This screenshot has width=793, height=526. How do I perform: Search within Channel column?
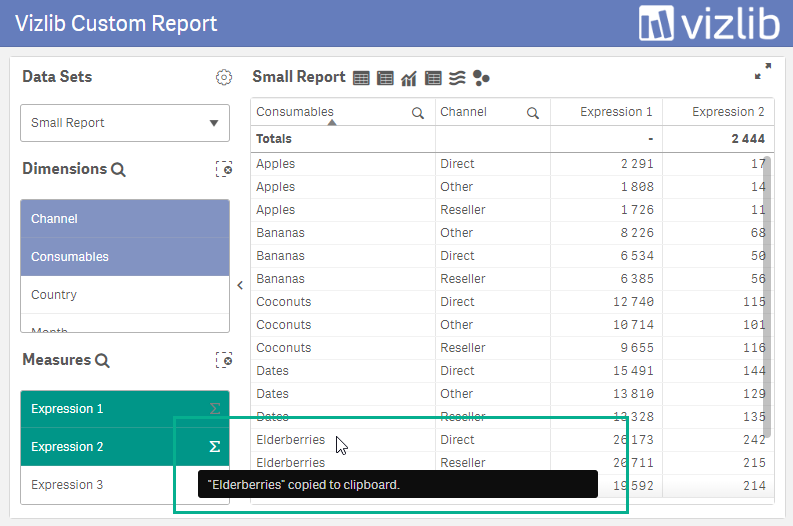pyautogui.click(x=533, y=113)
